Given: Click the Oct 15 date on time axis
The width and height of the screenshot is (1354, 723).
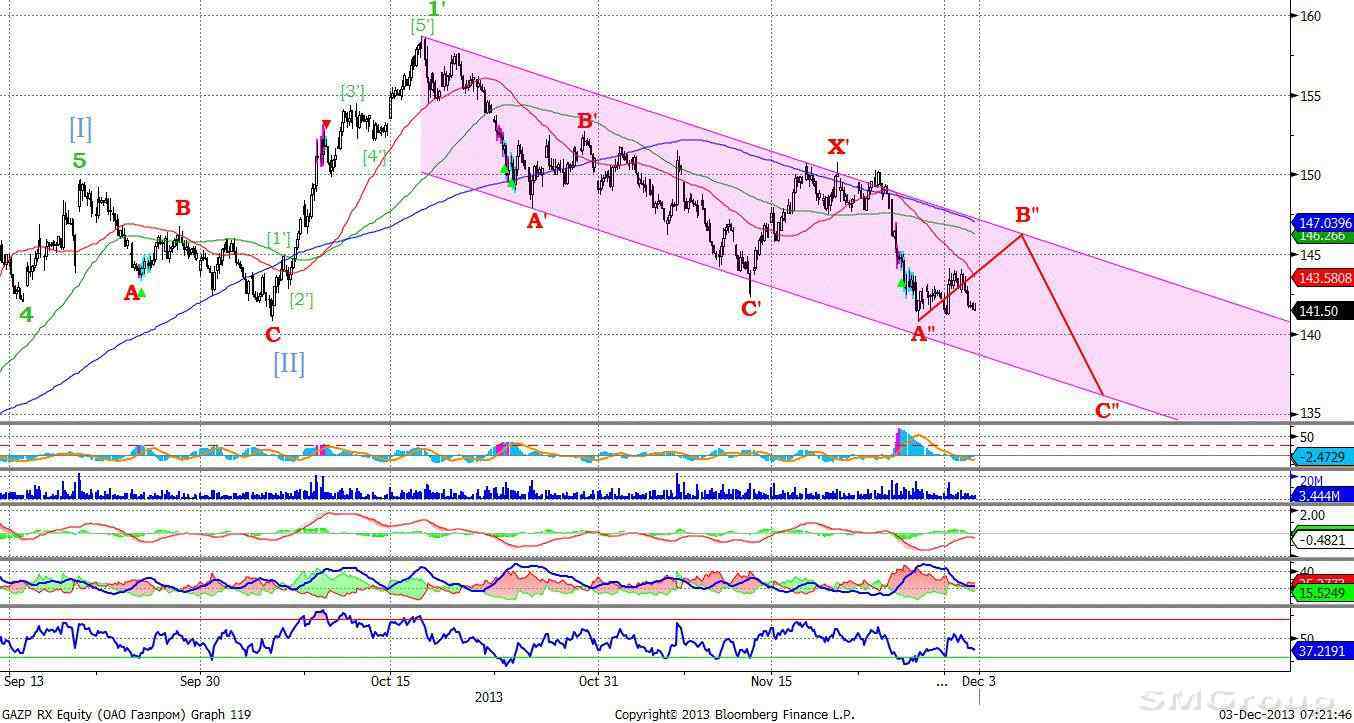Looking at the screenshot, I should click(x=390, y=682).
